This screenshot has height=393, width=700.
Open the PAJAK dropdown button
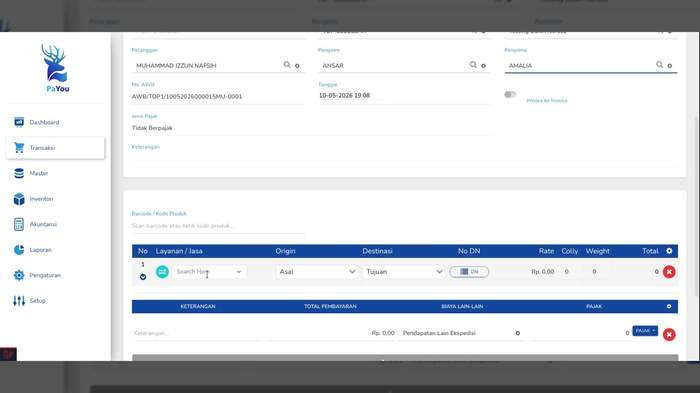[x=645, y=331]
